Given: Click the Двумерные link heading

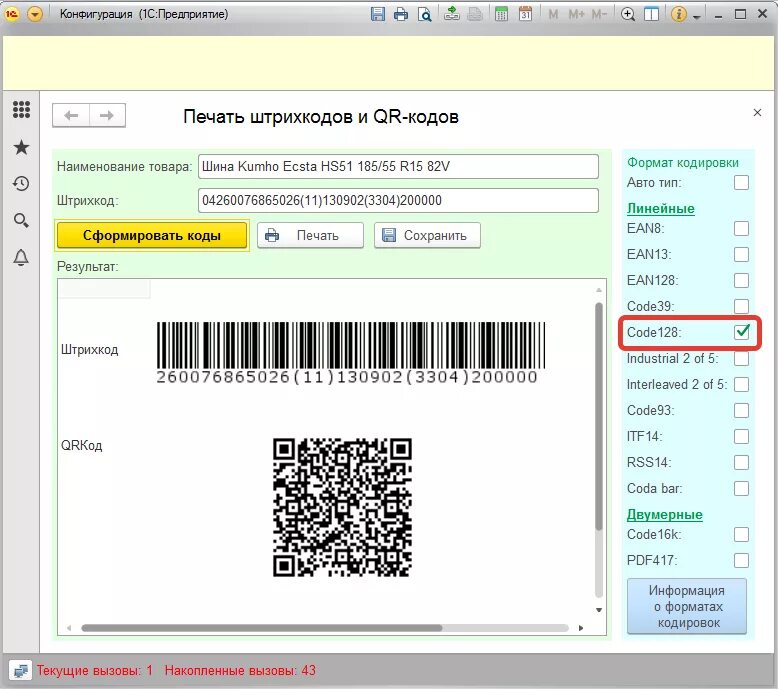Looking at the screenshot, I should [664, 514].
